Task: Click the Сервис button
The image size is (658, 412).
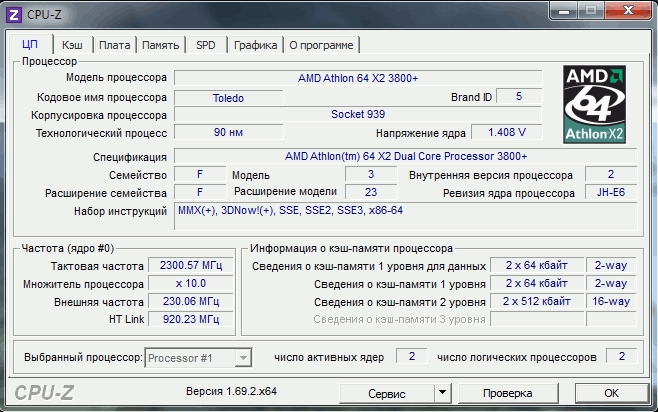Action: pos(386,394)
